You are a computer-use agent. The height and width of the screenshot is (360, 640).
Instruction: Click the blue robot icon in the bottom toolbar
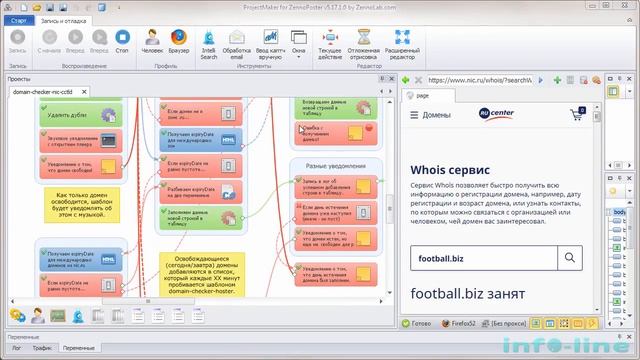[78, 316]
